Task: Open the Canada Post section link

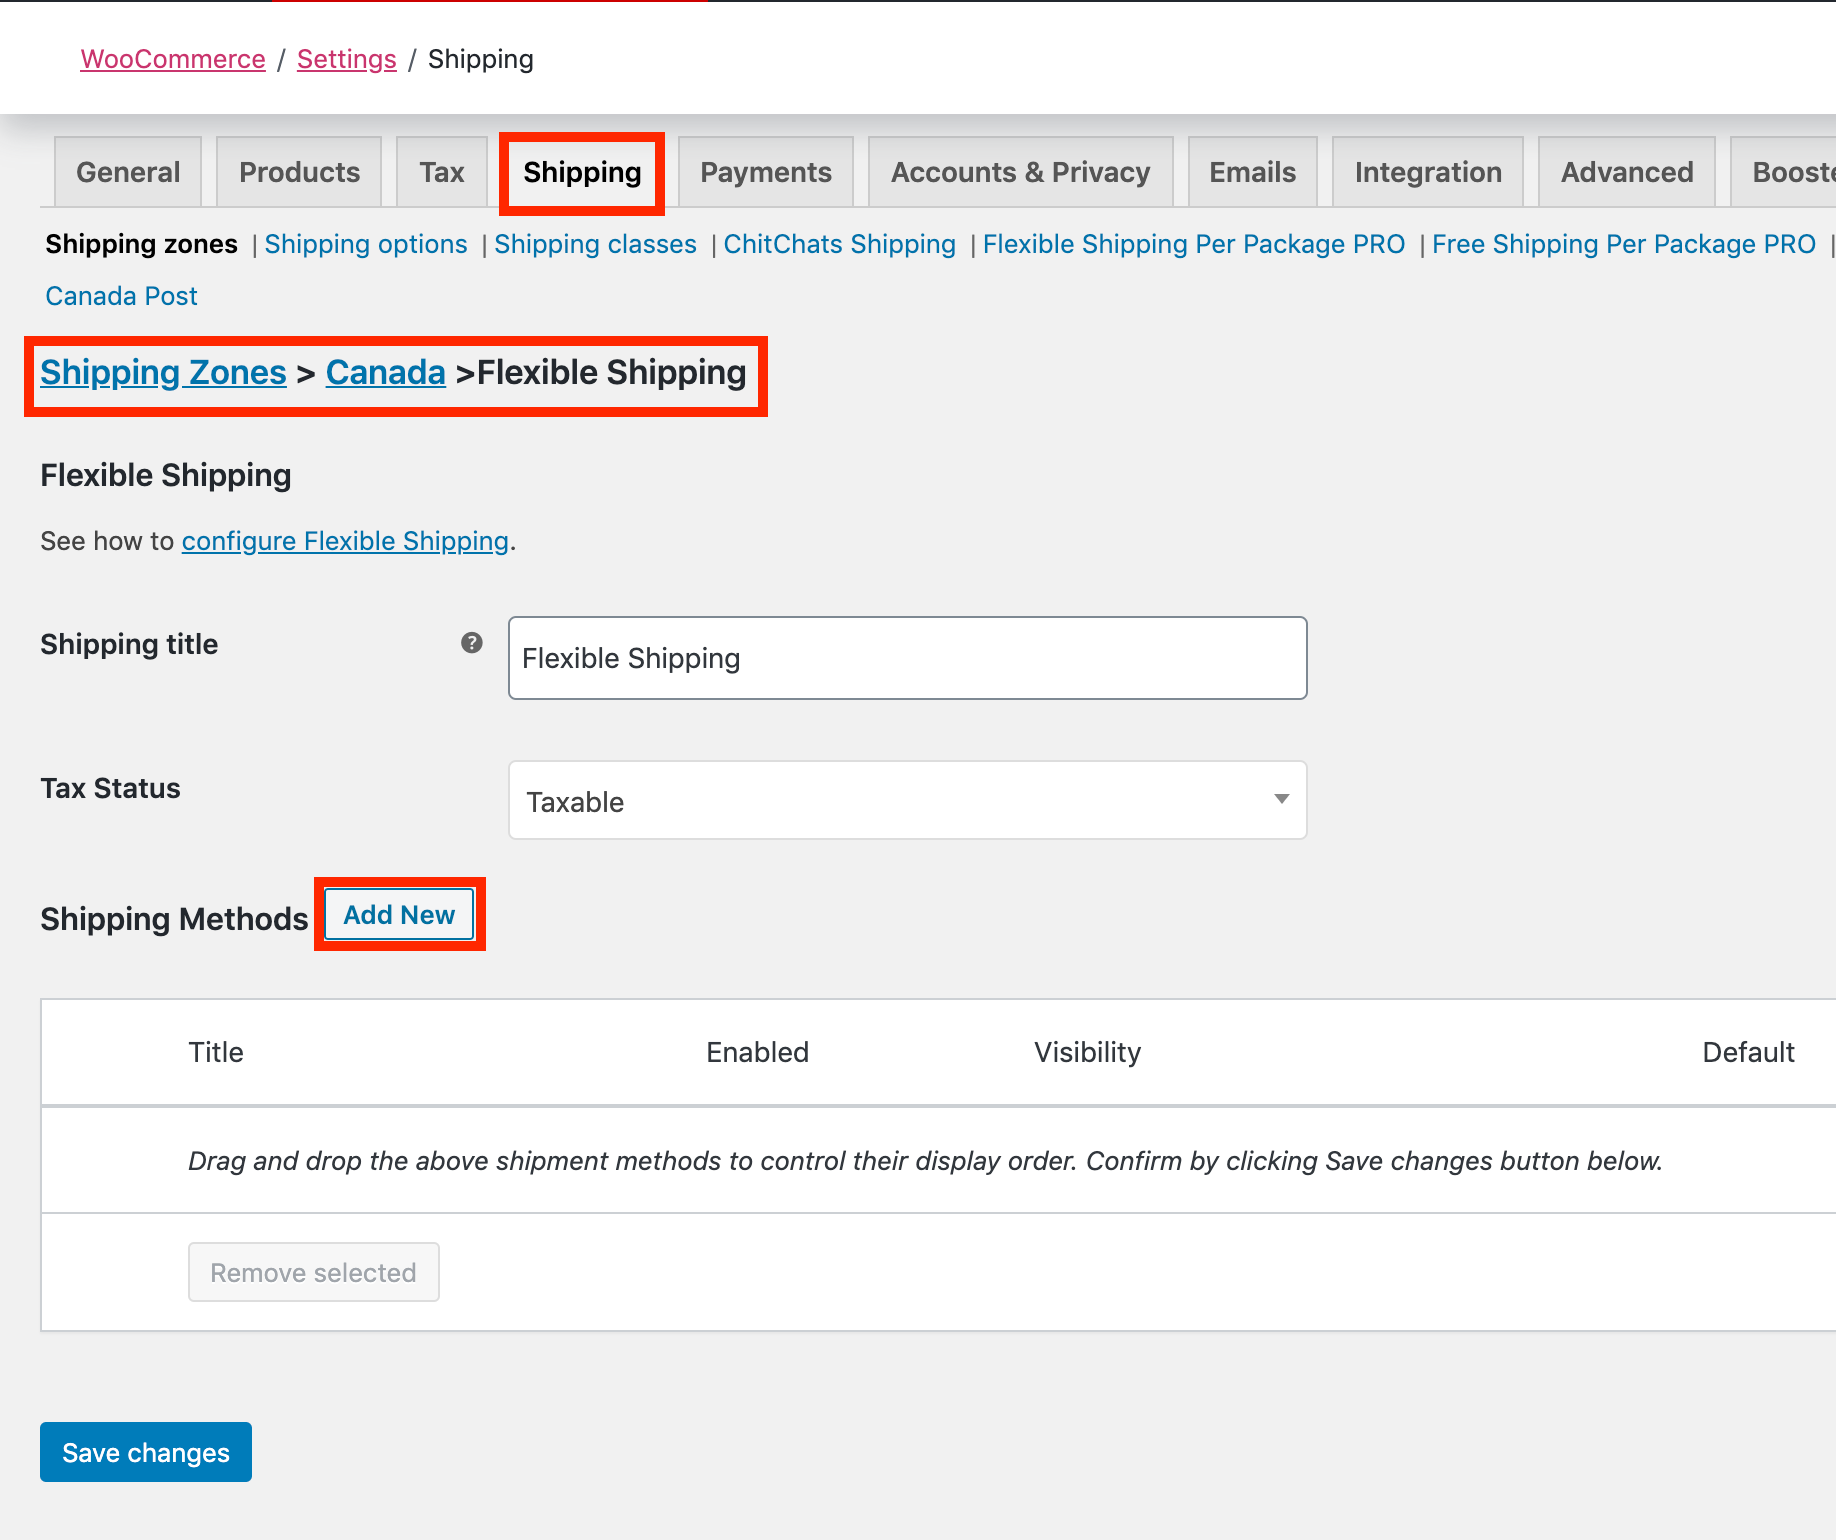Action: click(122, 296)
